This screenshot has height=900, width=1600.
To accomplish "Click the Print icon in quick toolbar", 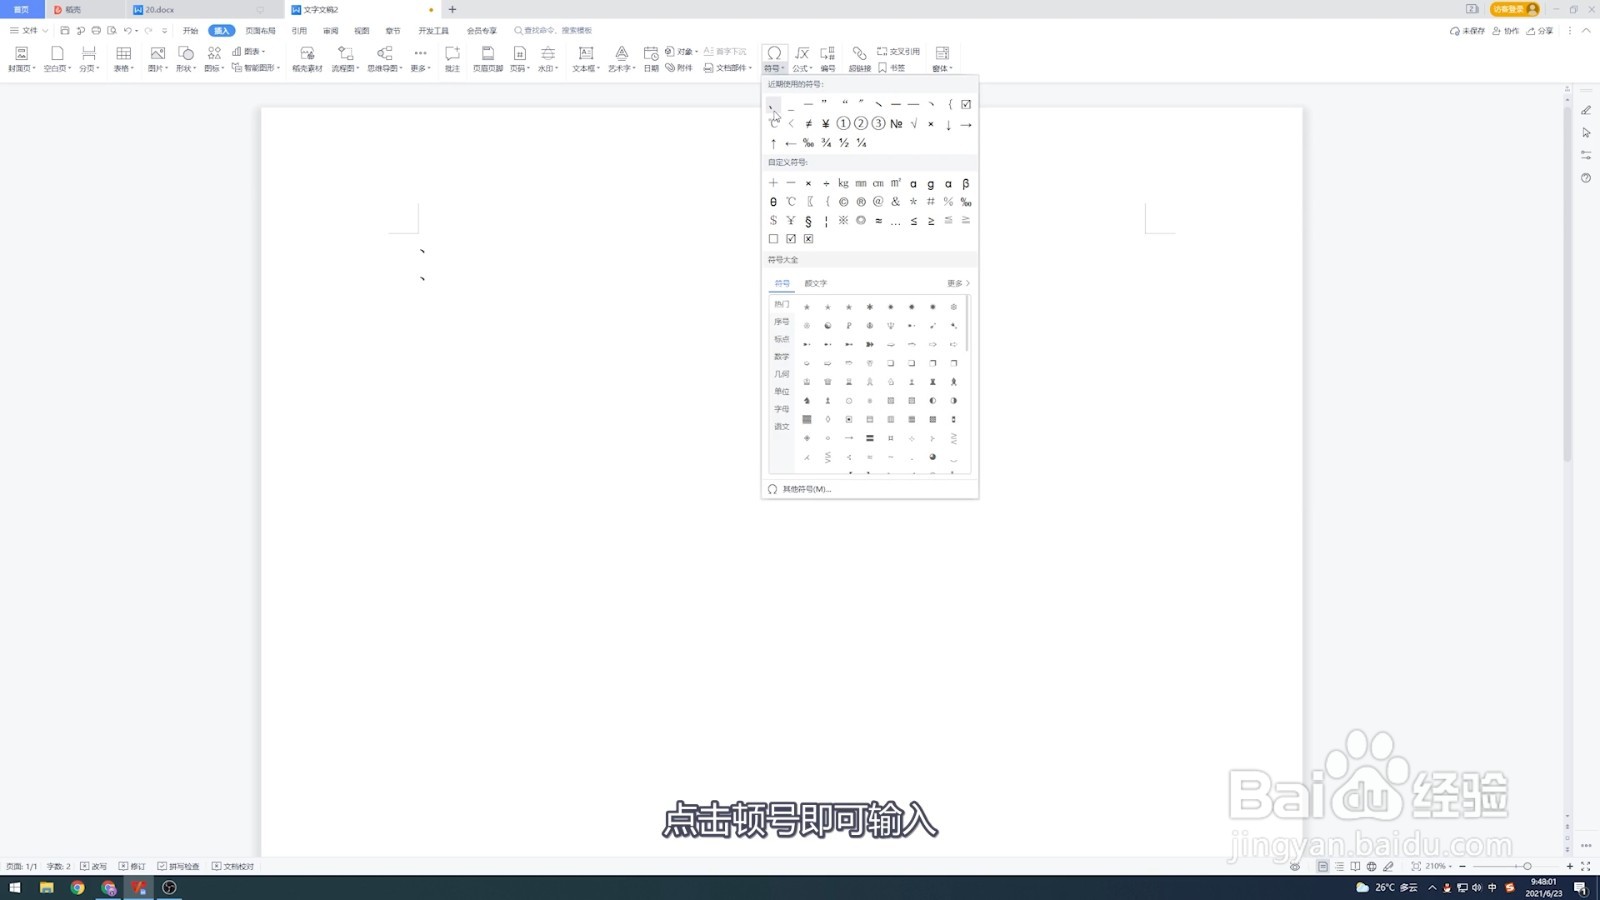I will click(96, 31).
